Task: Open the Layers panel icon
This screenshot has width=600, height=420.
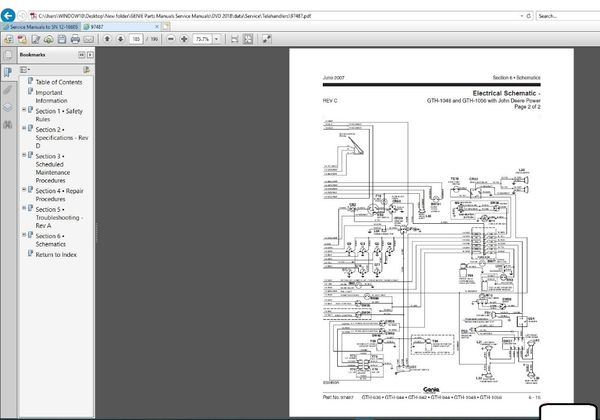Action: point(9,107)
